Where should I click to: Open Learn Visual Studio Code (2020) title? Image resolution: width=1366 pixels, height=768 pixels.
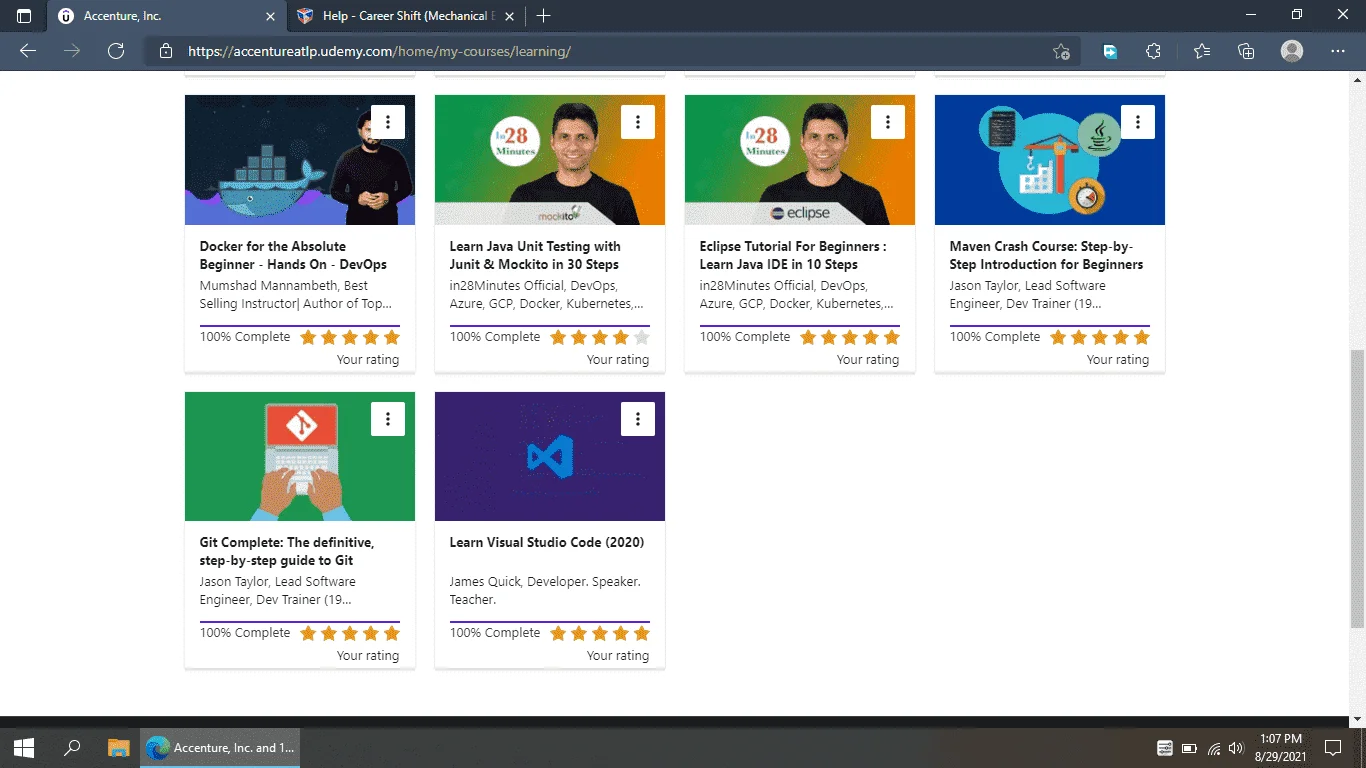point(547,542)
